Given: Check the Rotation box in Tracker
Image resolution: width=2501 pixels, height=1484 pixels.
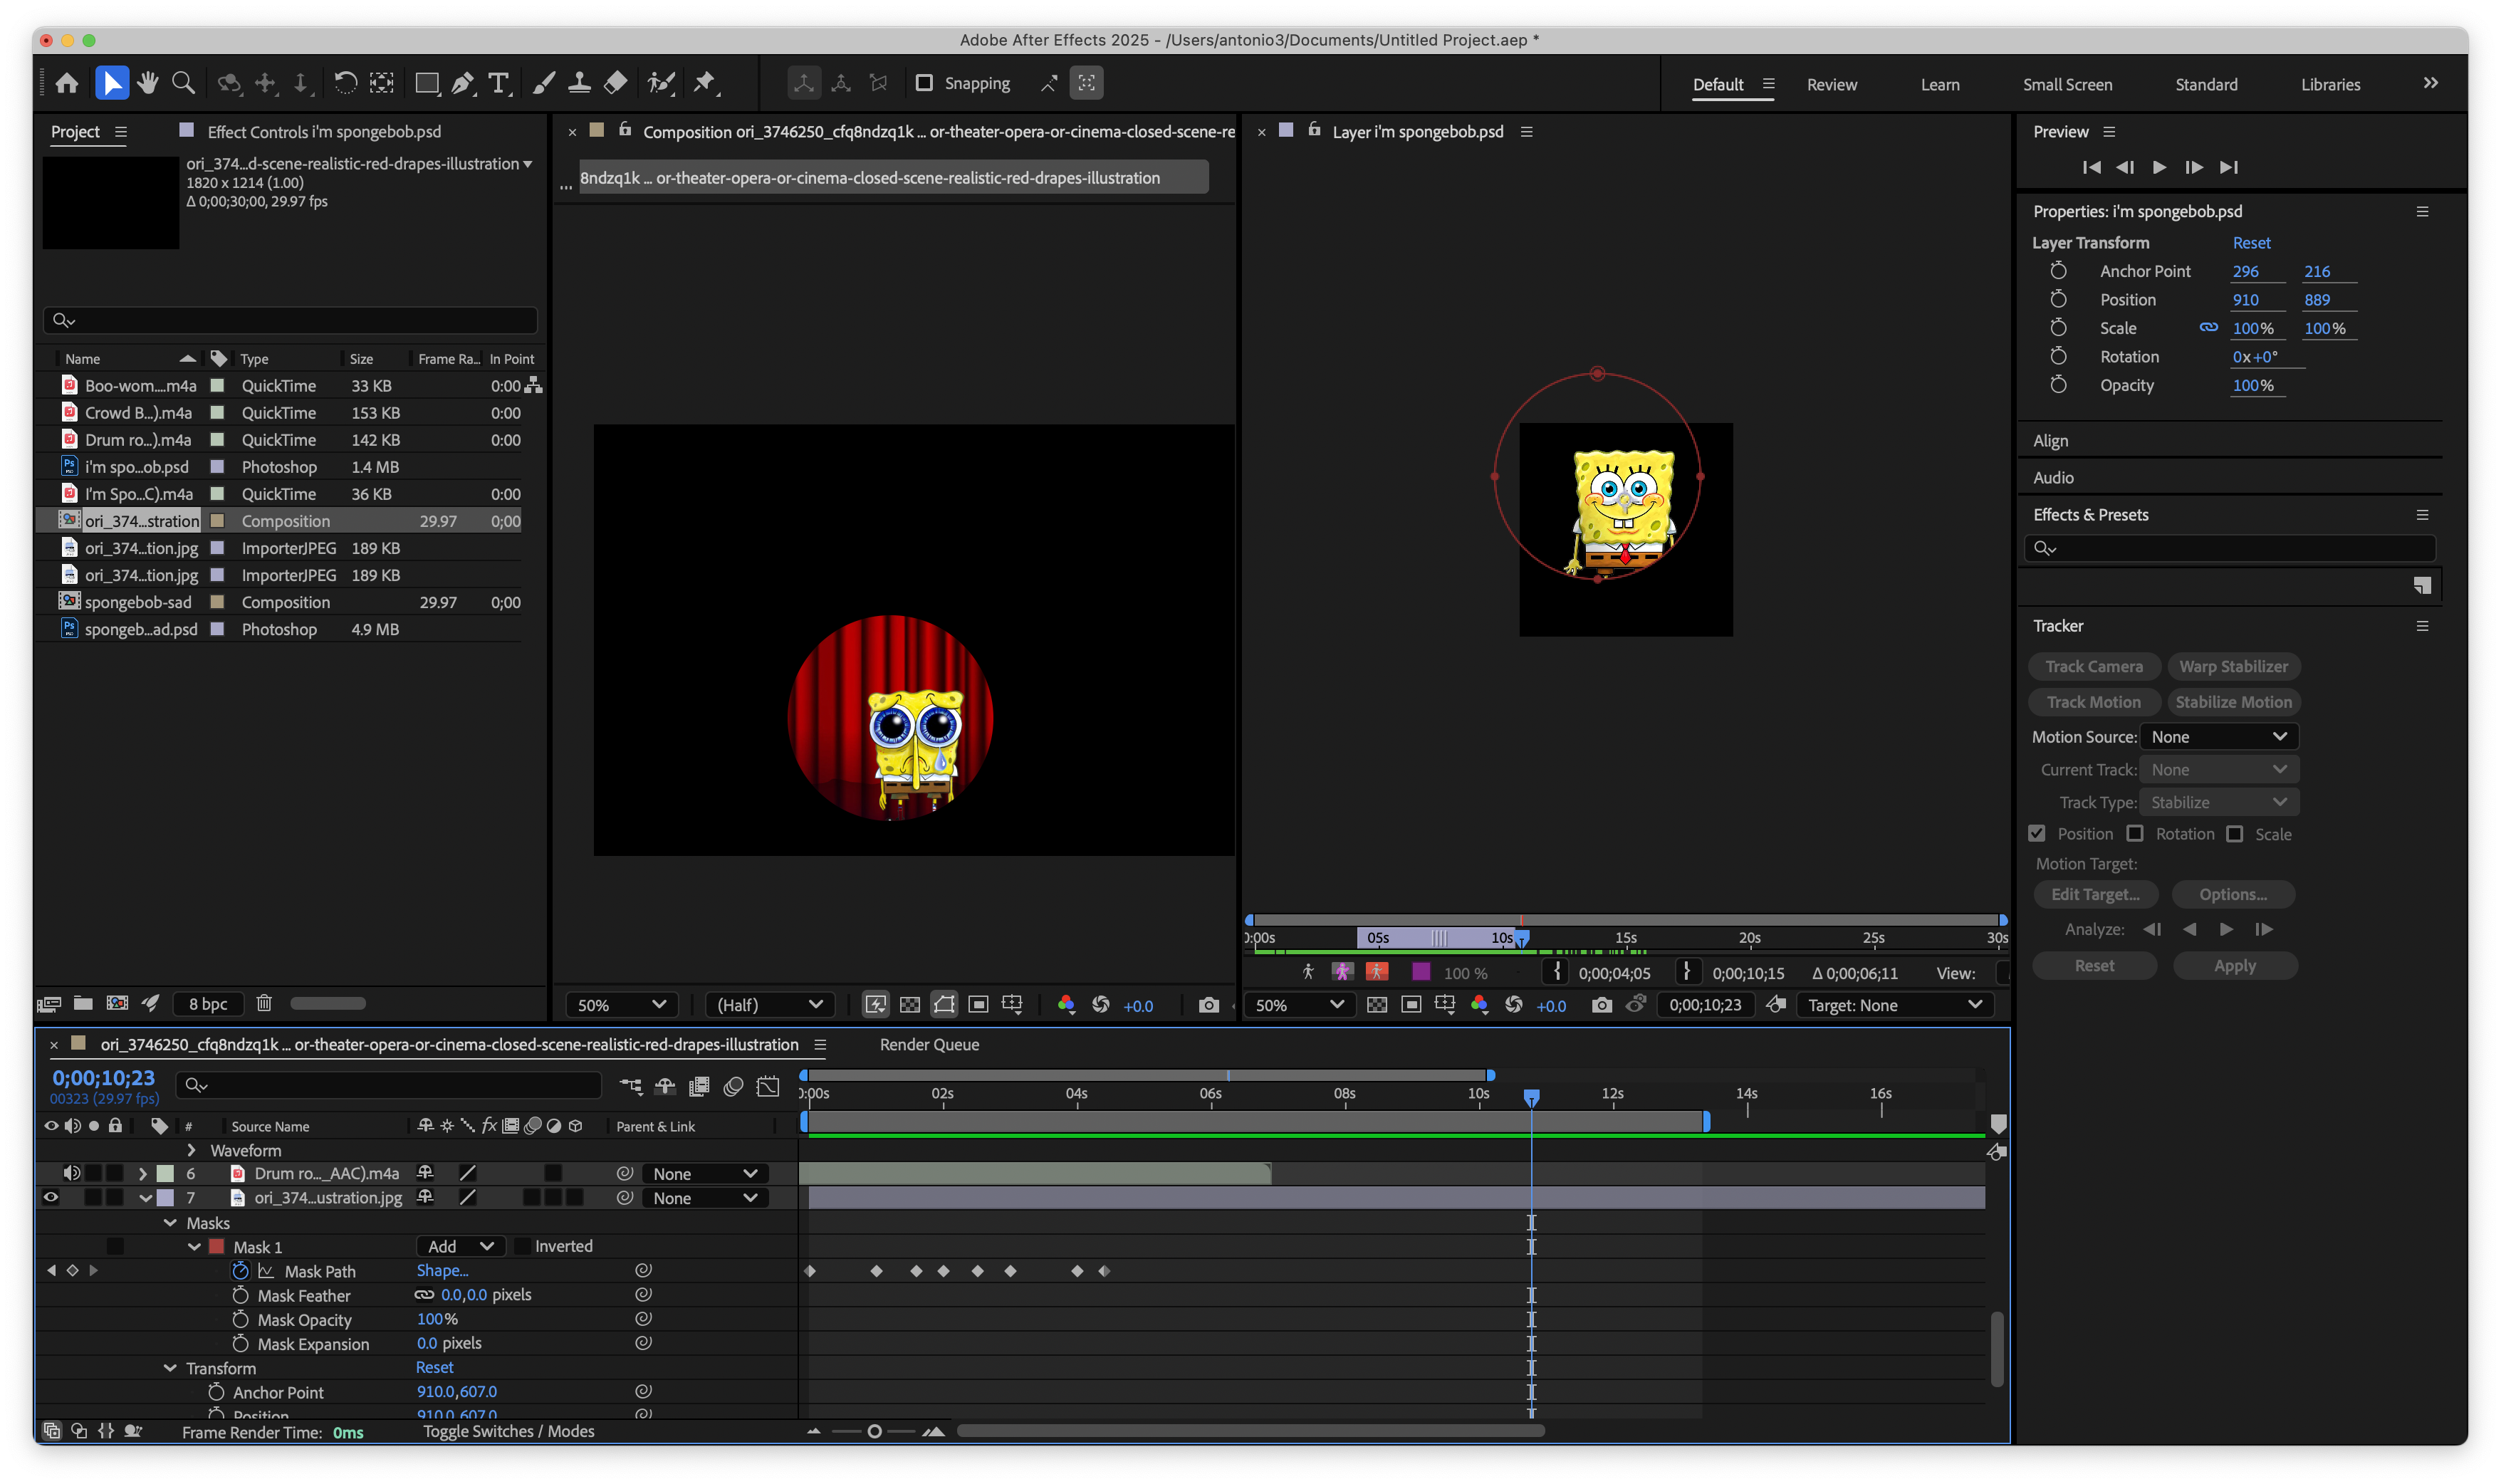Looking at the screenshot, I should pos(2135,834).
